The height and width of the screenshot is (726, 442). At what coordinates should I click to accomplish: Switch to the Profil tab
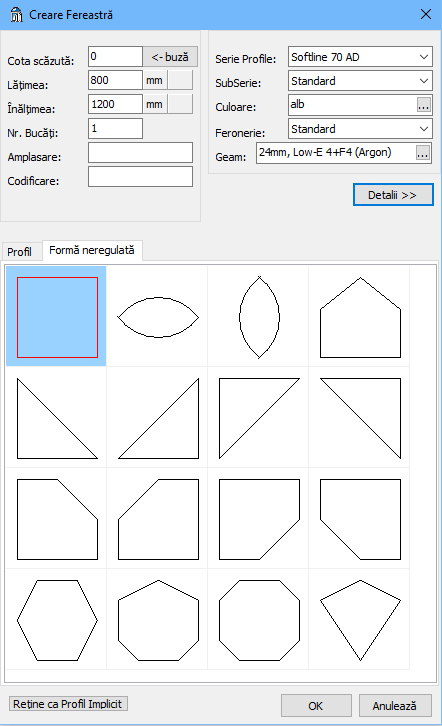[x=19, y=252]
